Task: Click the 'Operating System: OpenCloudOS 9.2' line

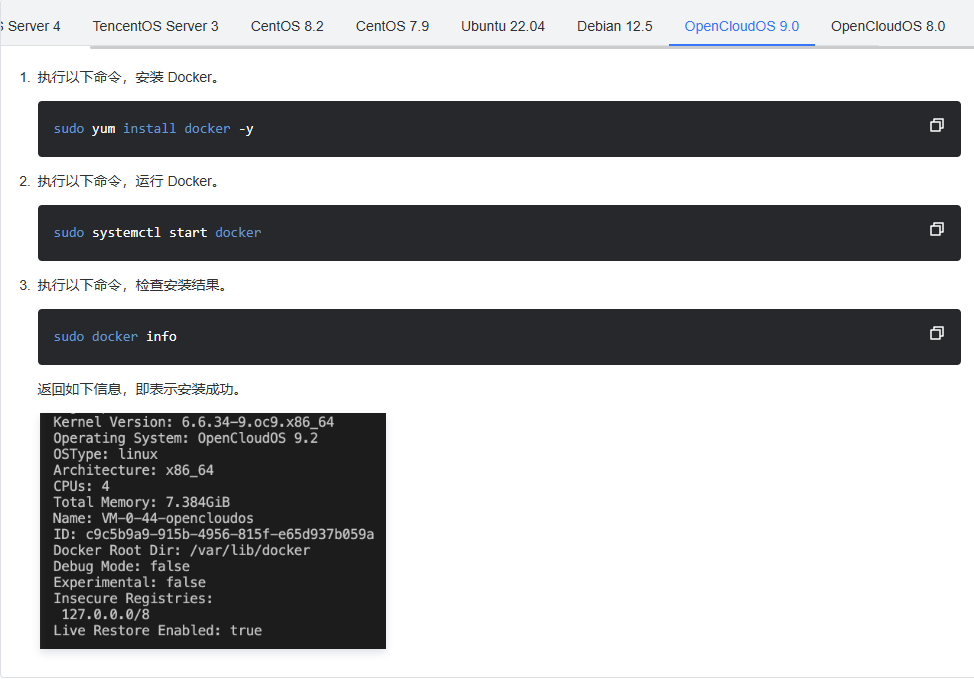Action: click(x=186, y=439)
